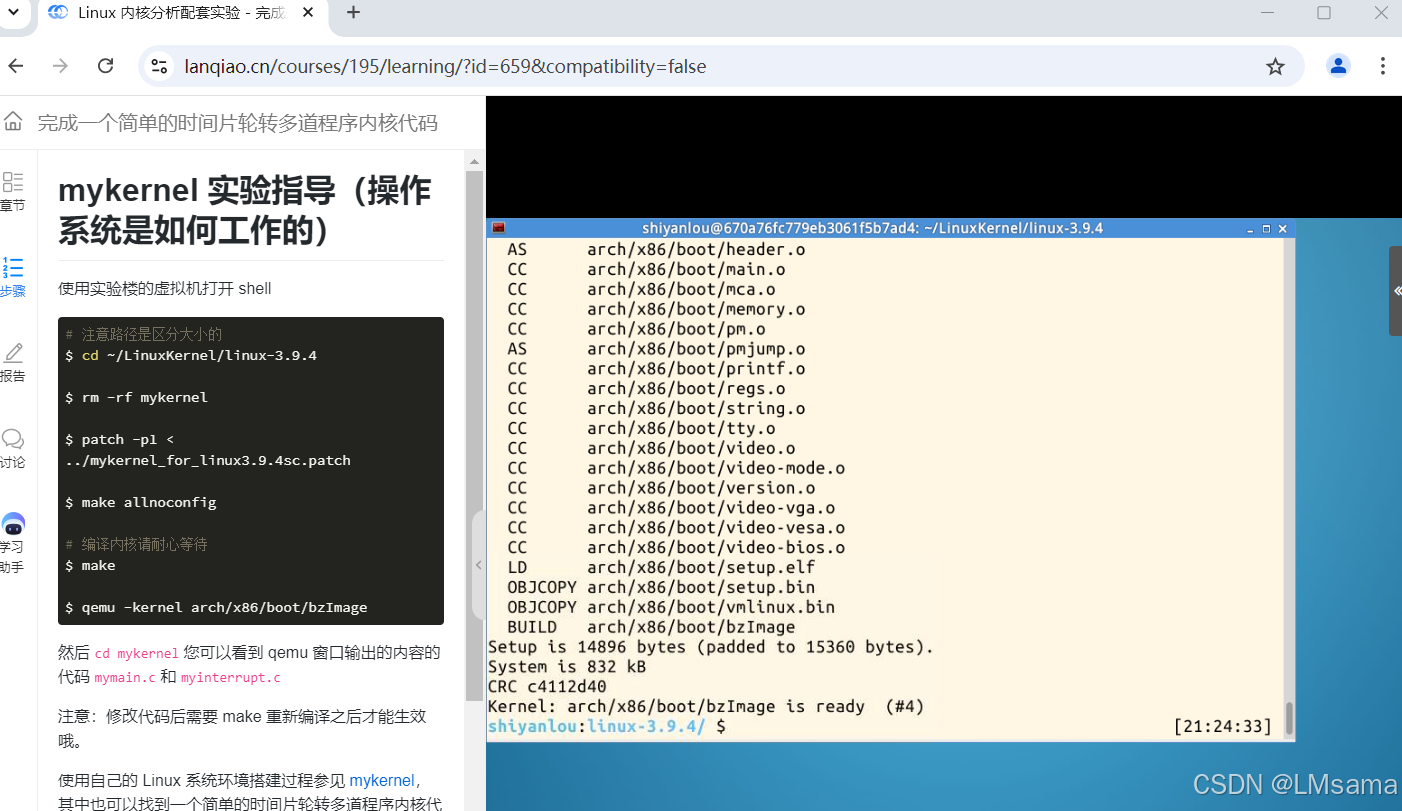1402x811 pixels.
Task: Go to the course home icon
Action: point(13,122)
